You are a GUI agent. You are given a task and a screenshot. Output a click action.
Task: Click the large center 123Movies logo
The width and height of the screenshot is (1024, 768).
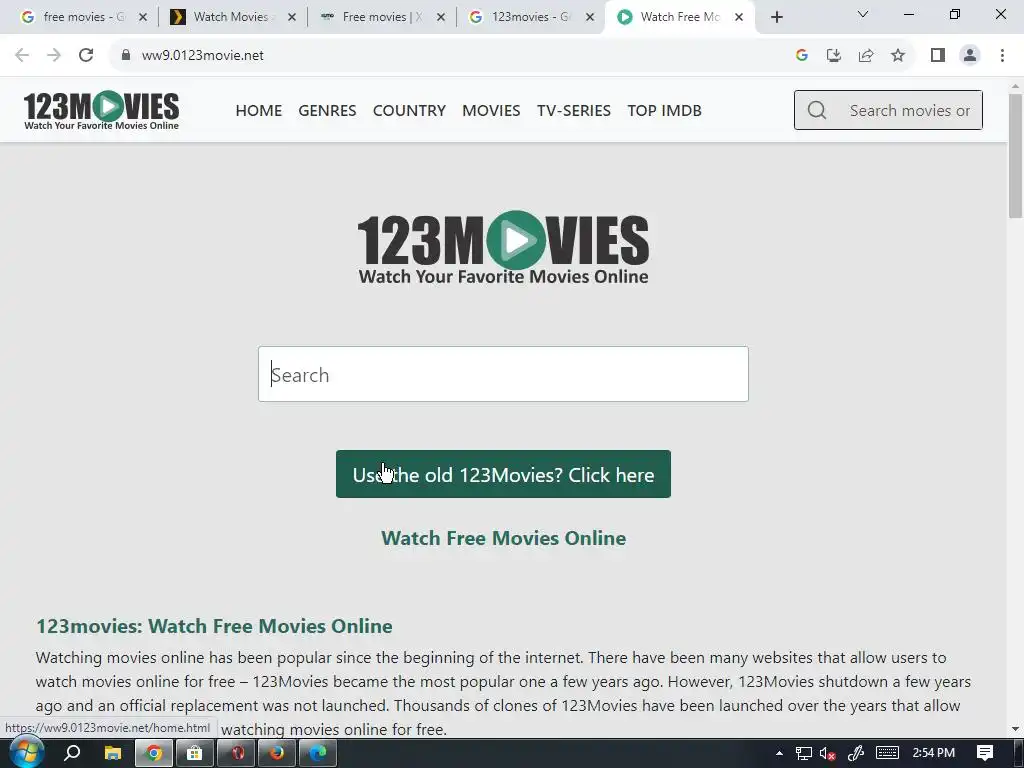(x=503, y=248)
